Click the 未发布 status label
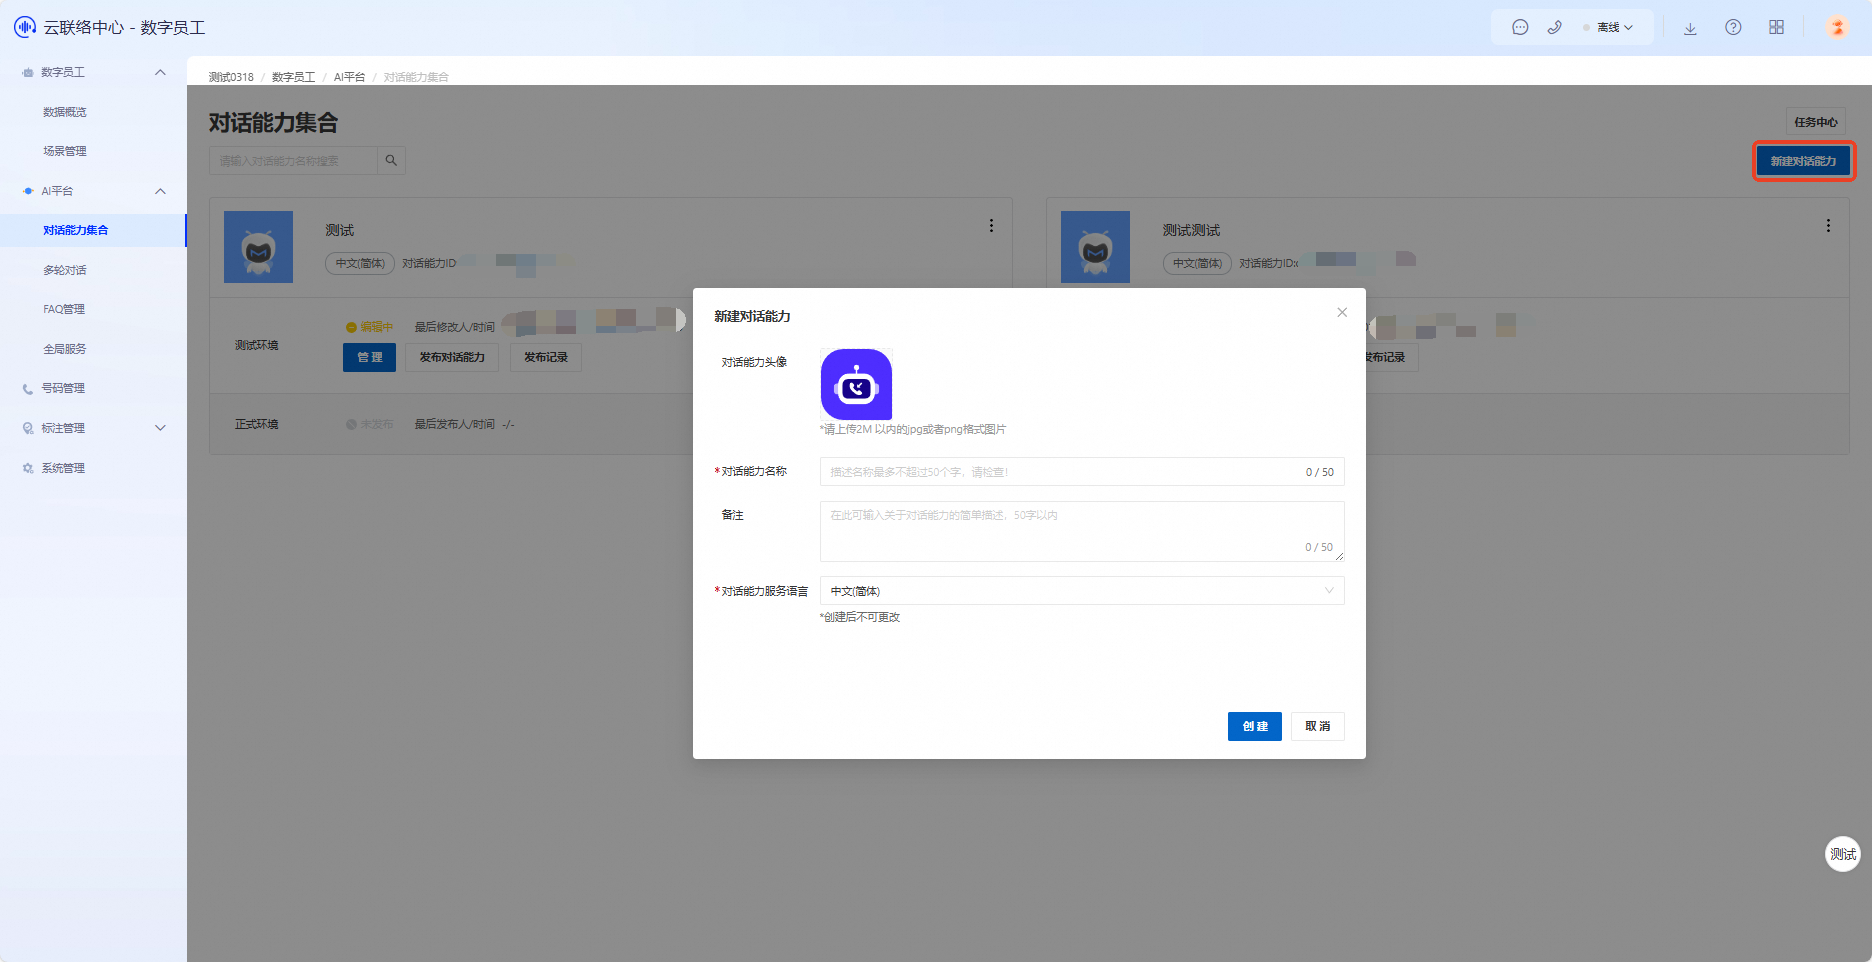Image resolution: width=1872 pixels, height=962 pixels. pos(370,424)
